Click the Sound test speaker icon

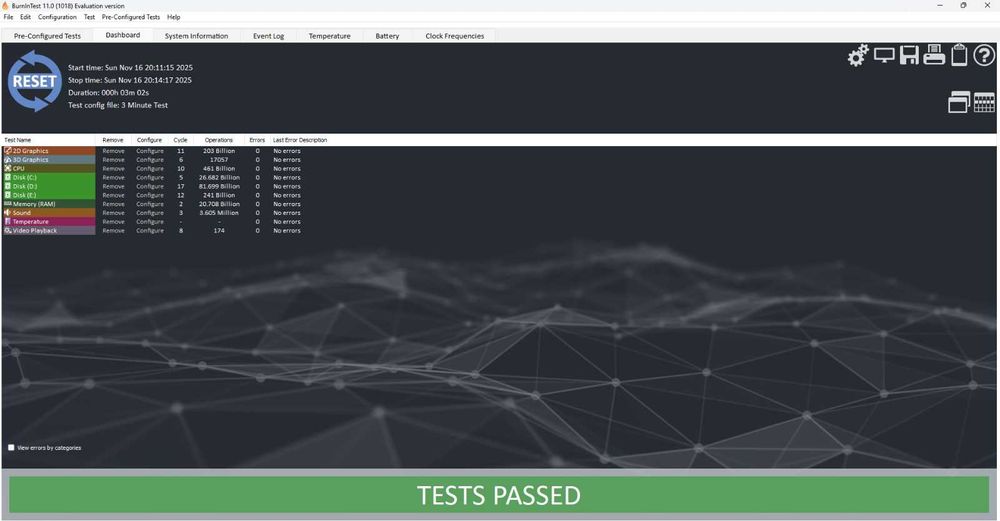tap(8, 213)
